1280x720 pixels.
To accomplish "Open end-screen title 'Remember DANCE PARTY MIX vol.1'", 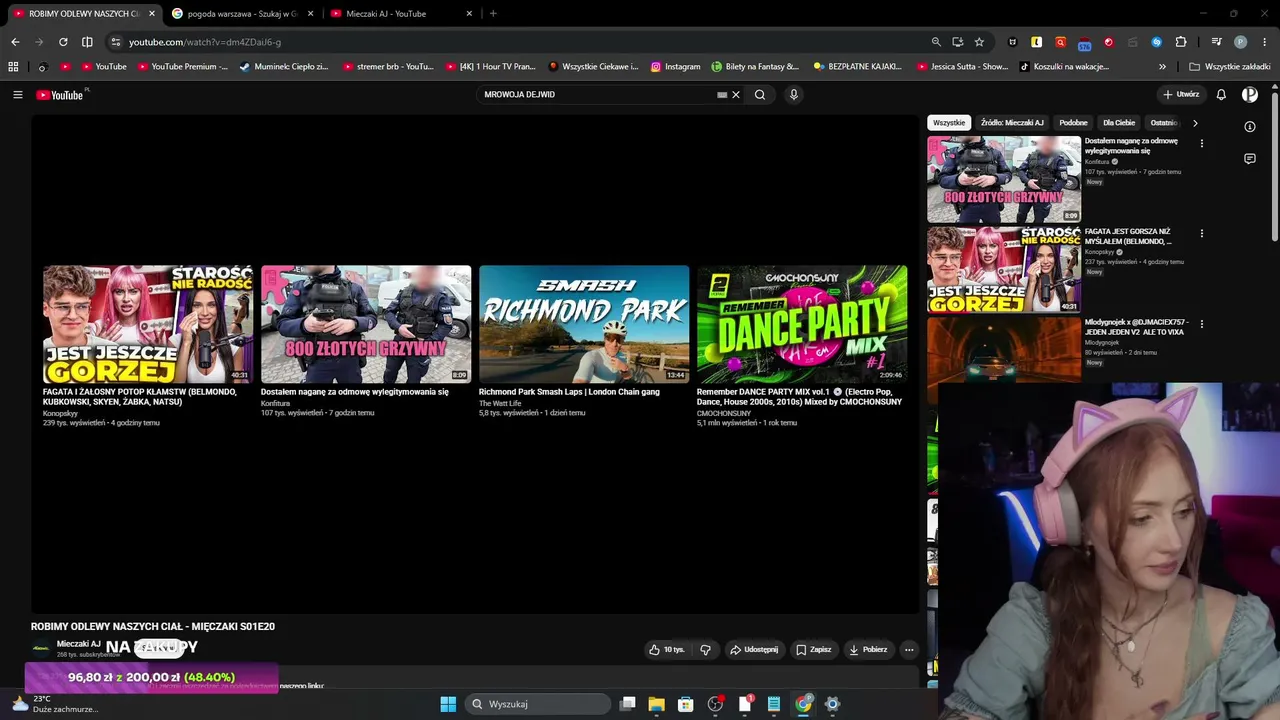I will pos(799,397).
